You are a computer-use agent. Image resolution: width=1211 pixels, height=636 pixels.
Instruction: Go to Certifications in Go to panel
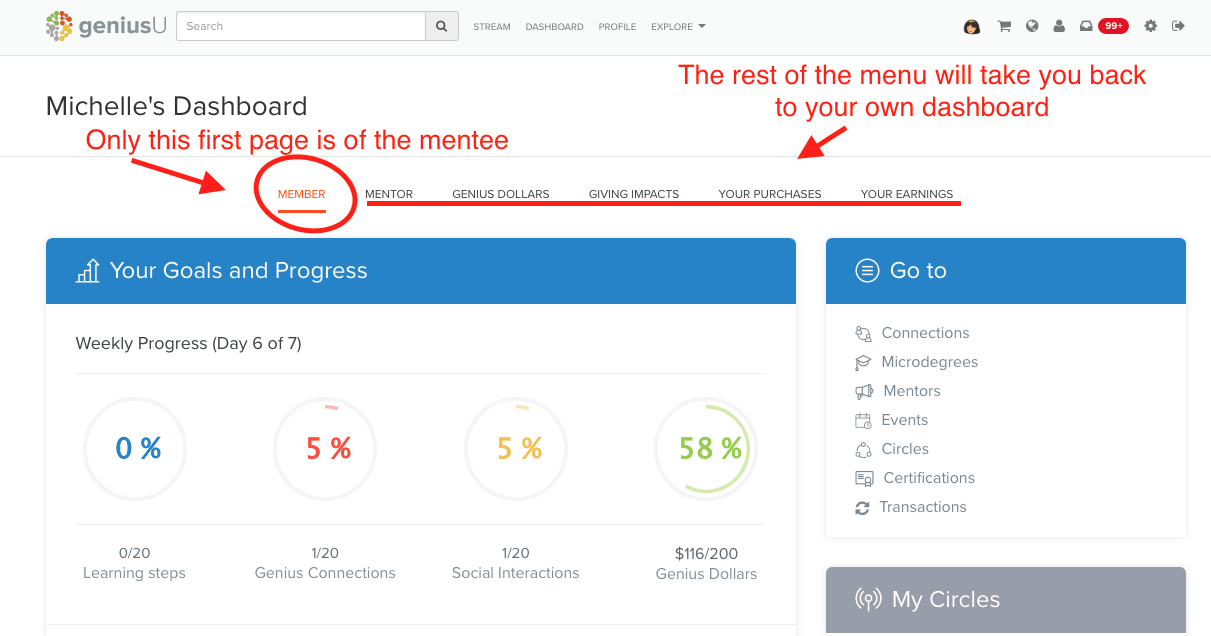pos(928,478)
